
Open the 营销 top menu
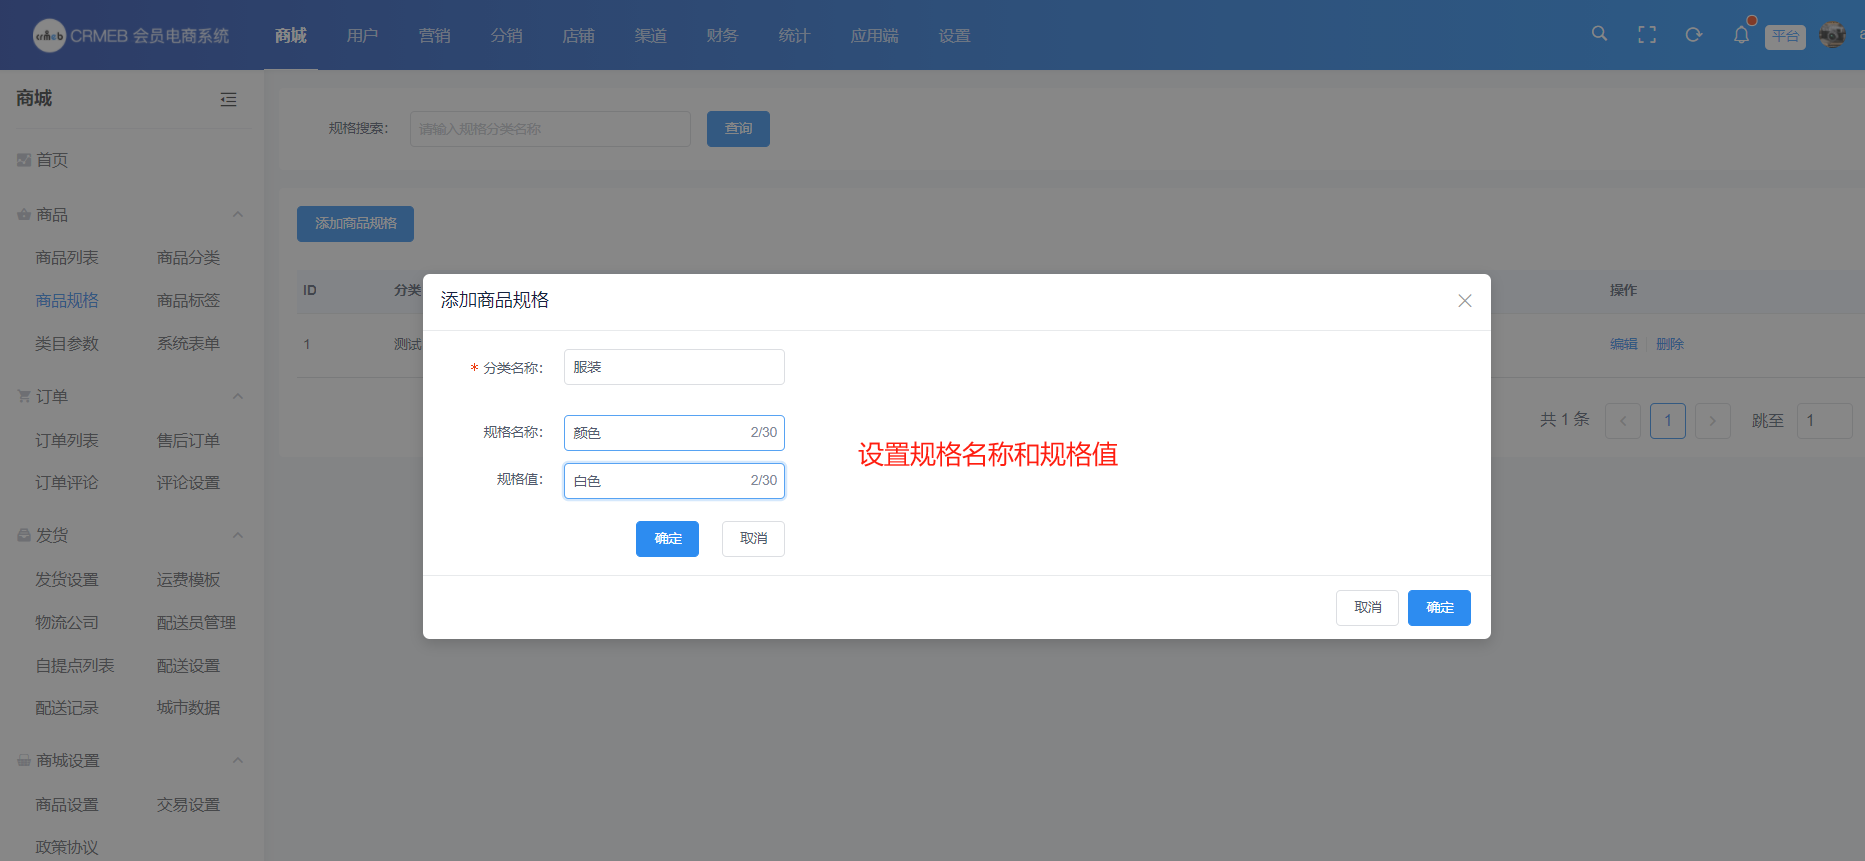[x=434, y=36]
